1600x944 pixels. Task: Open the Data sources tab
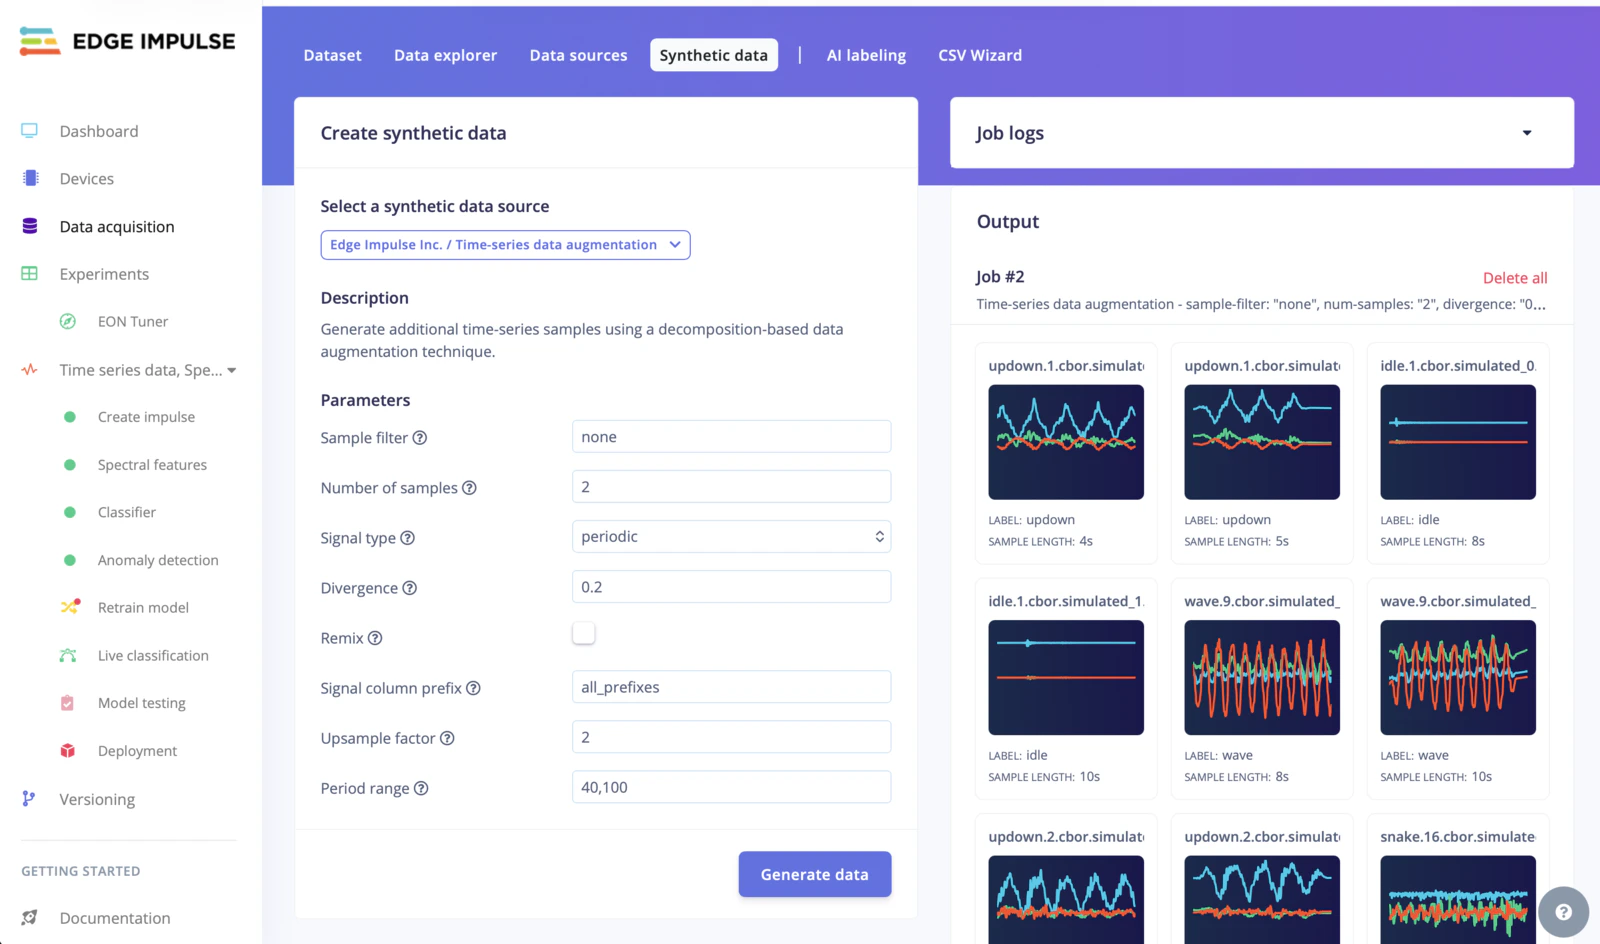(x=578, y=55)
